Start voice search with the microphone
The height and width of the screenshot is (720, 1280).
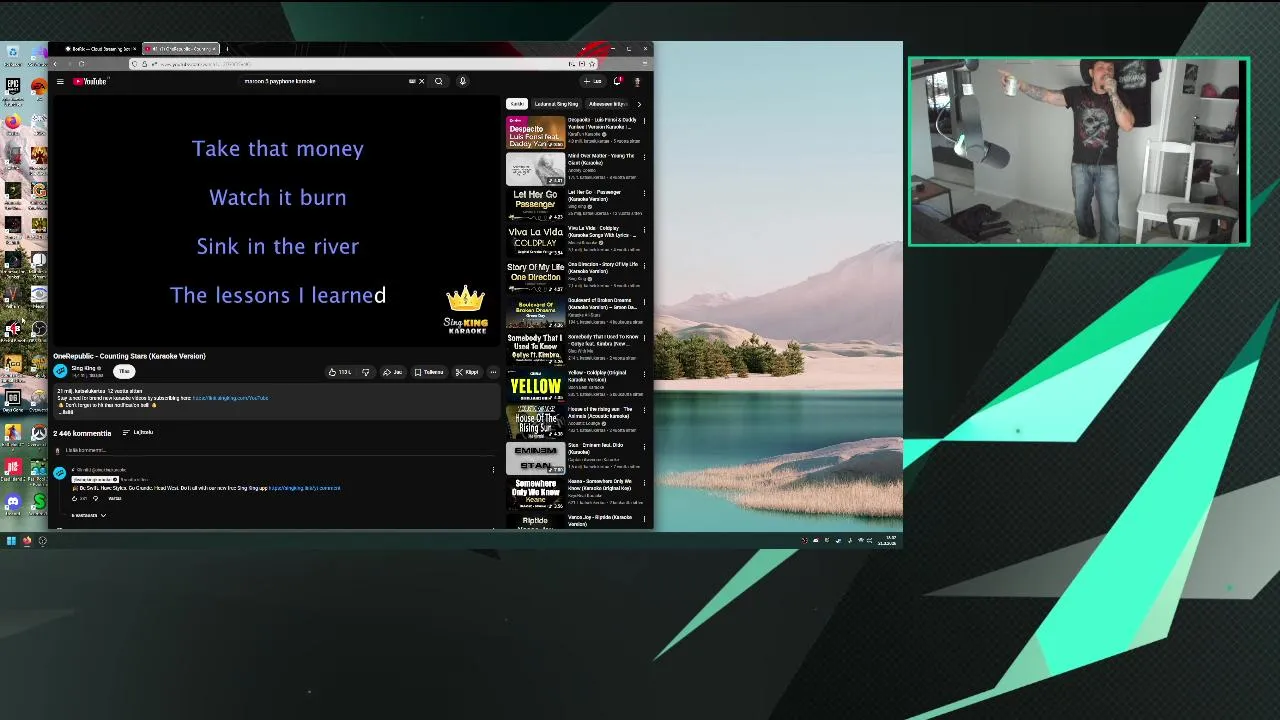pos(462,81)
